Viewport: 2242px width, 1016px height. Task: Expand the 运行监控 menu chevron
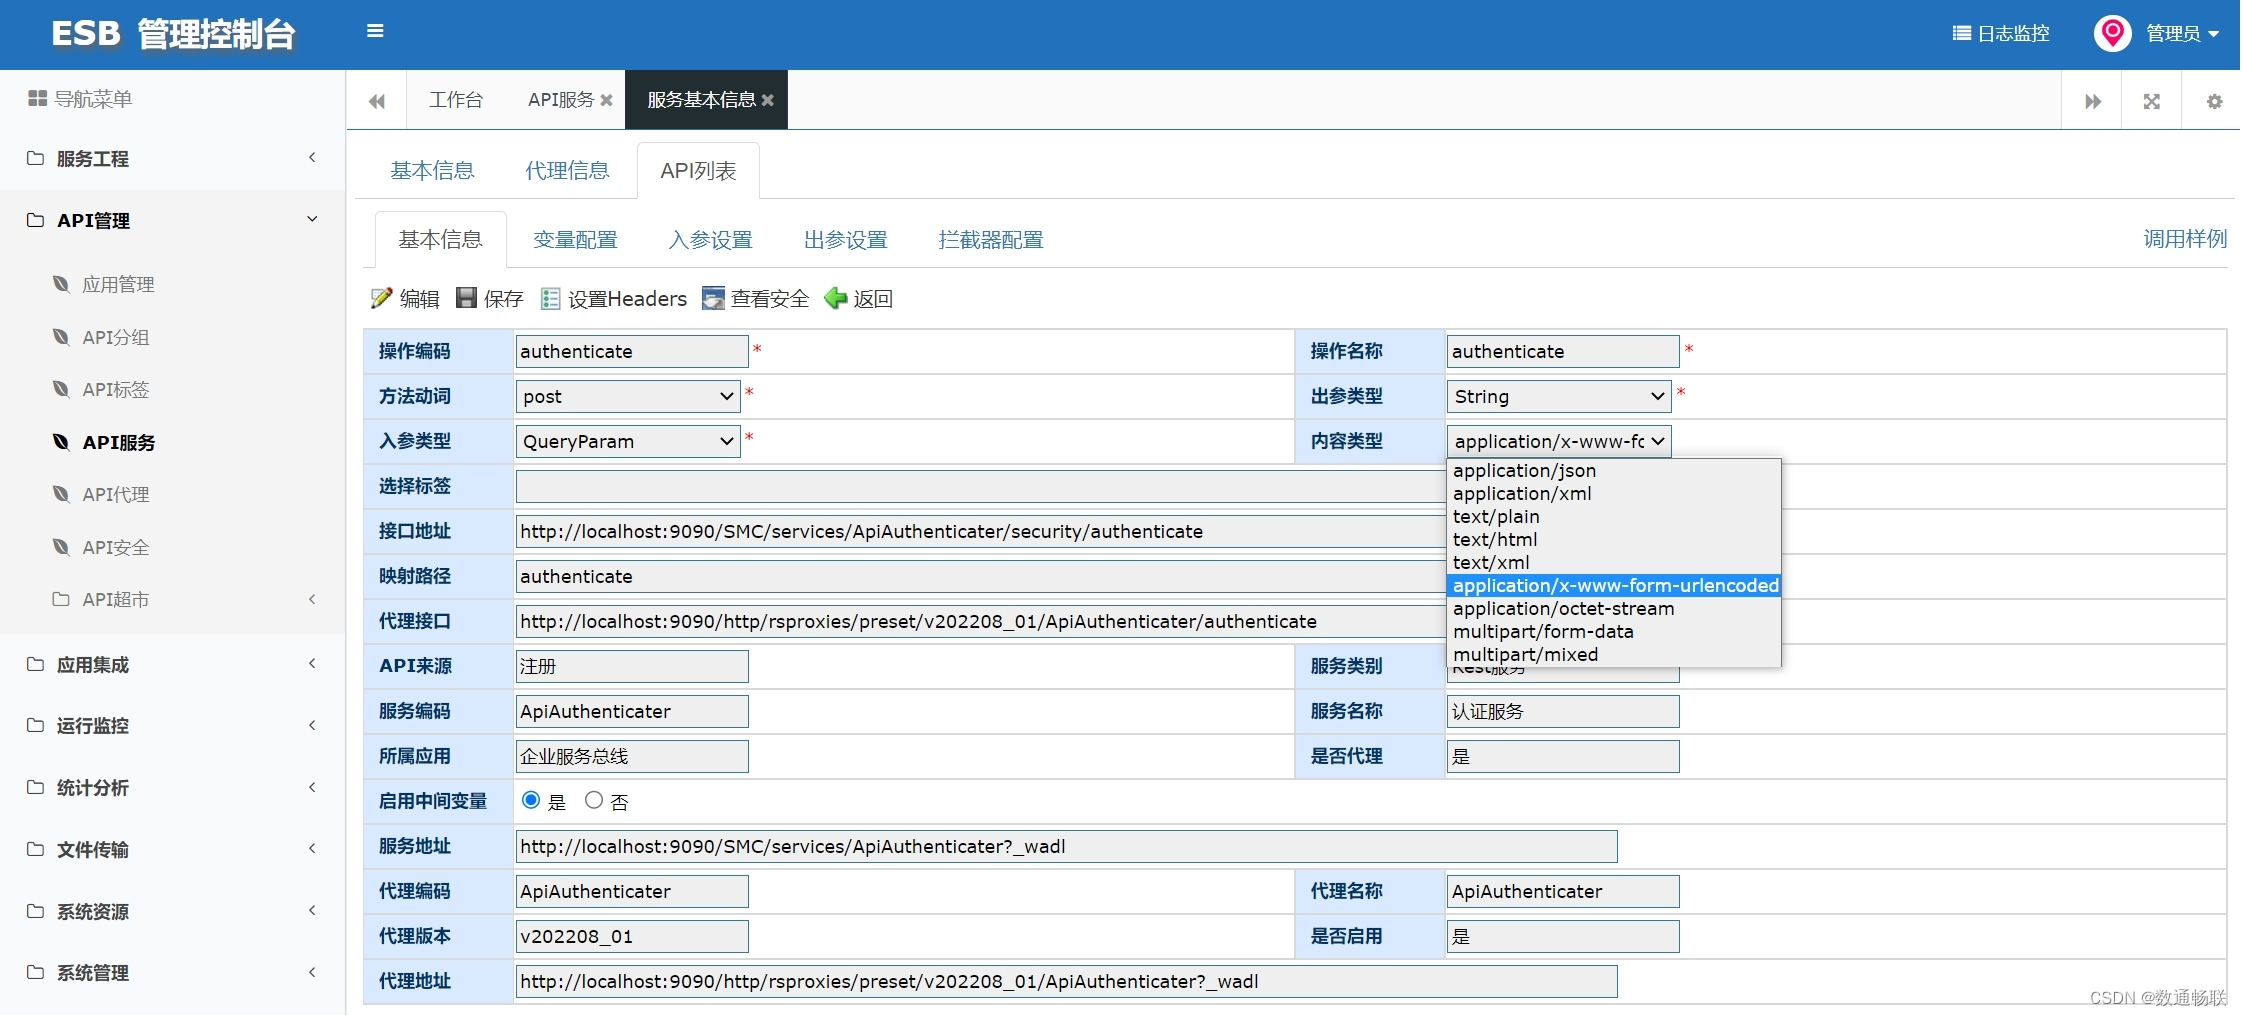point(312,725)
